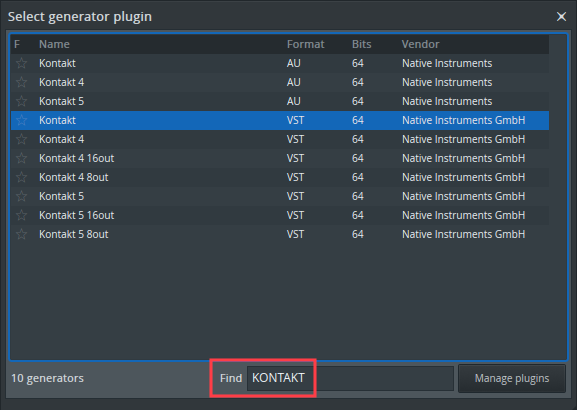Toggle star for selected Kontakt VST
The width and height of the screenshot is (577, 410).
(x=21, y=120)
